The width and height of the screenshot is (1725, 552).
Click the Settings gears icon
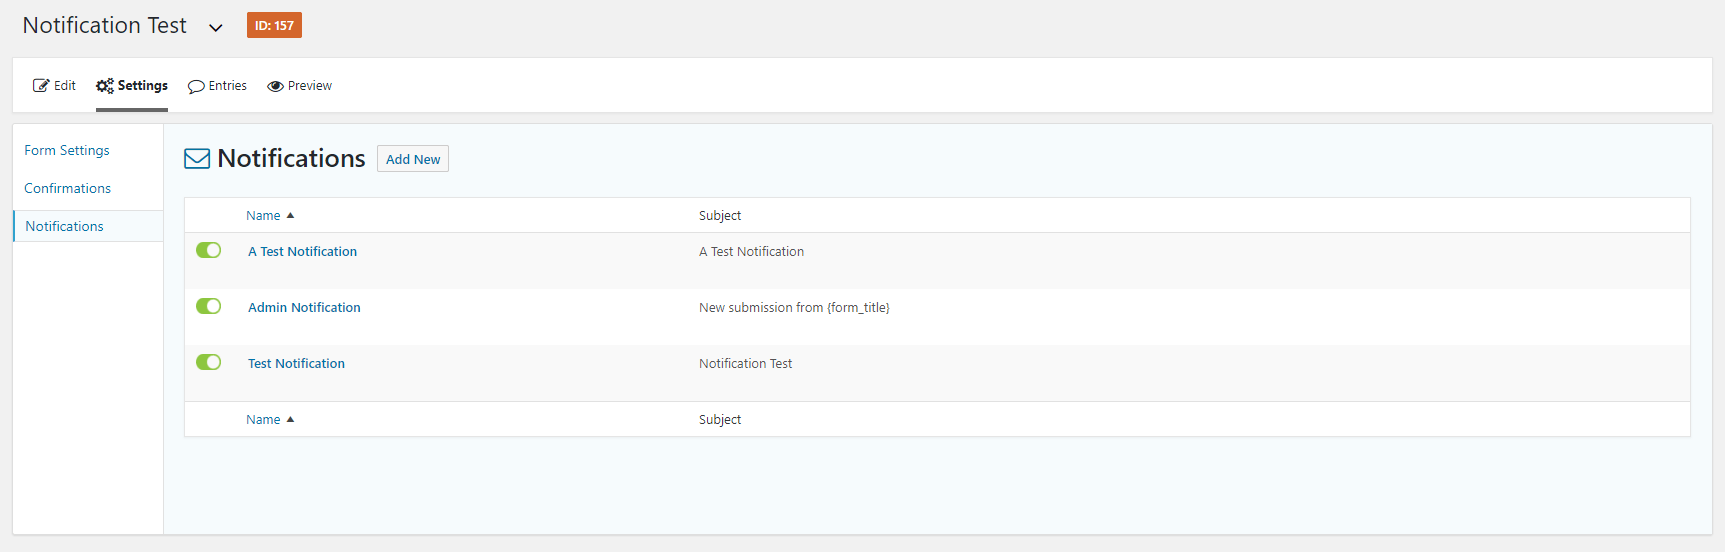click(x=105, y=86)
